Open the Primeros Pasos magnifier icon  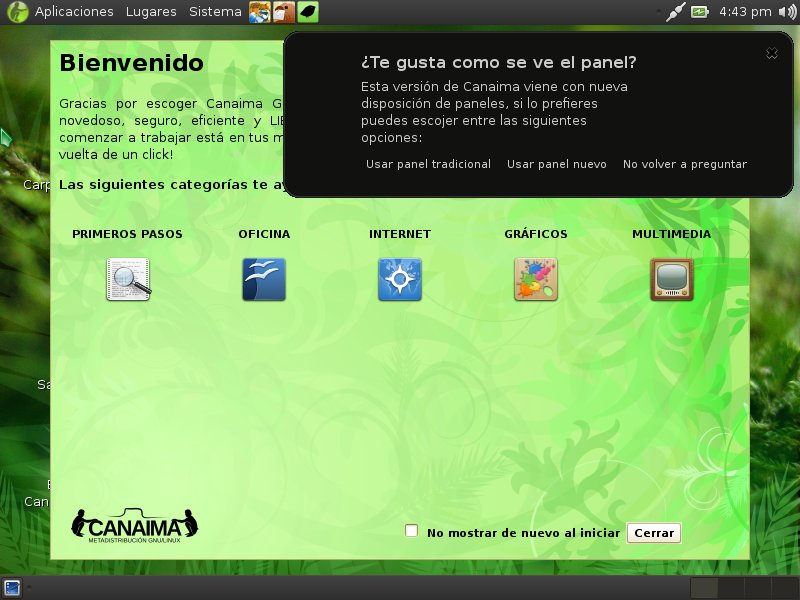tap(128, 279)
